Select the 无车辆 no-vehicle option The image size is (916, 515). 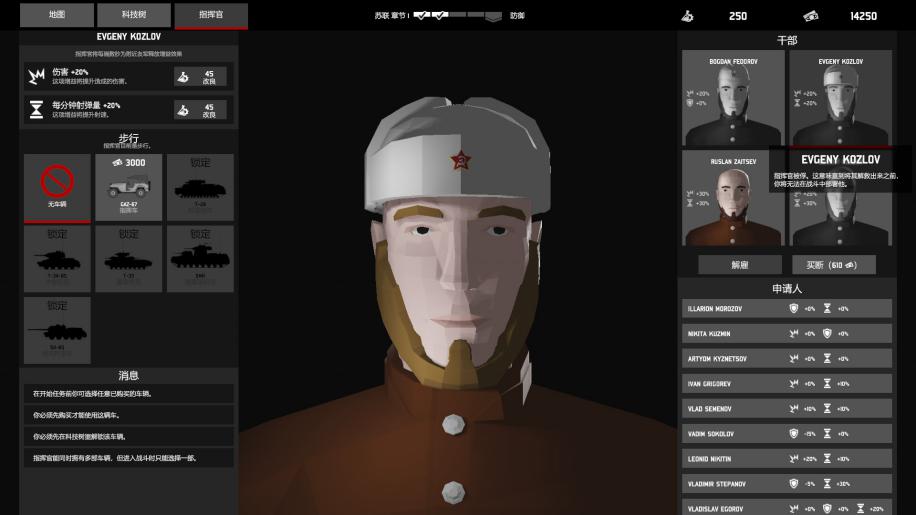(x=57, y=188)
